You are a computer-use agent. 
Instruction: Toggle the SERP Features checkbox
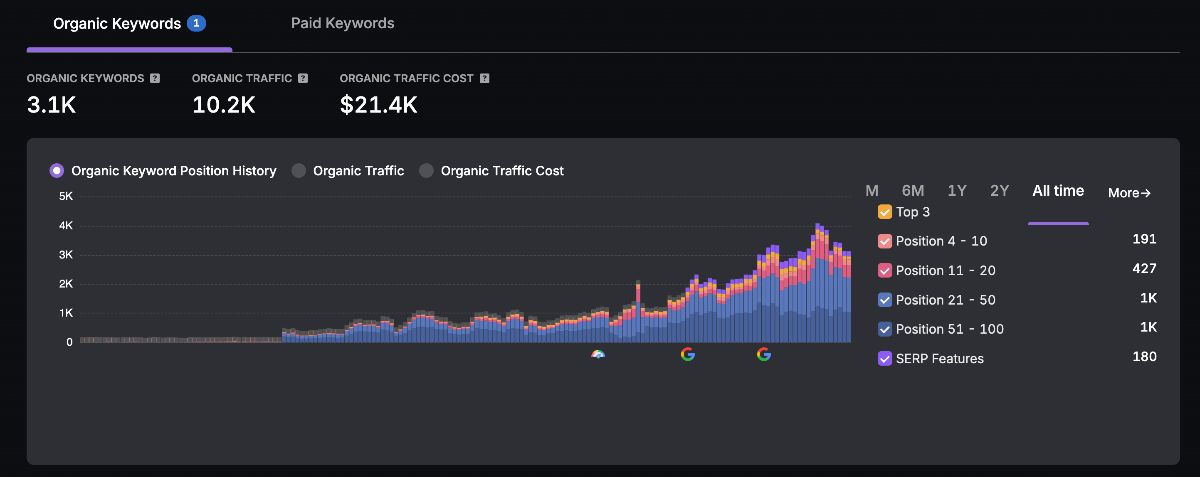pyautogui.click(x=885, y=358)
